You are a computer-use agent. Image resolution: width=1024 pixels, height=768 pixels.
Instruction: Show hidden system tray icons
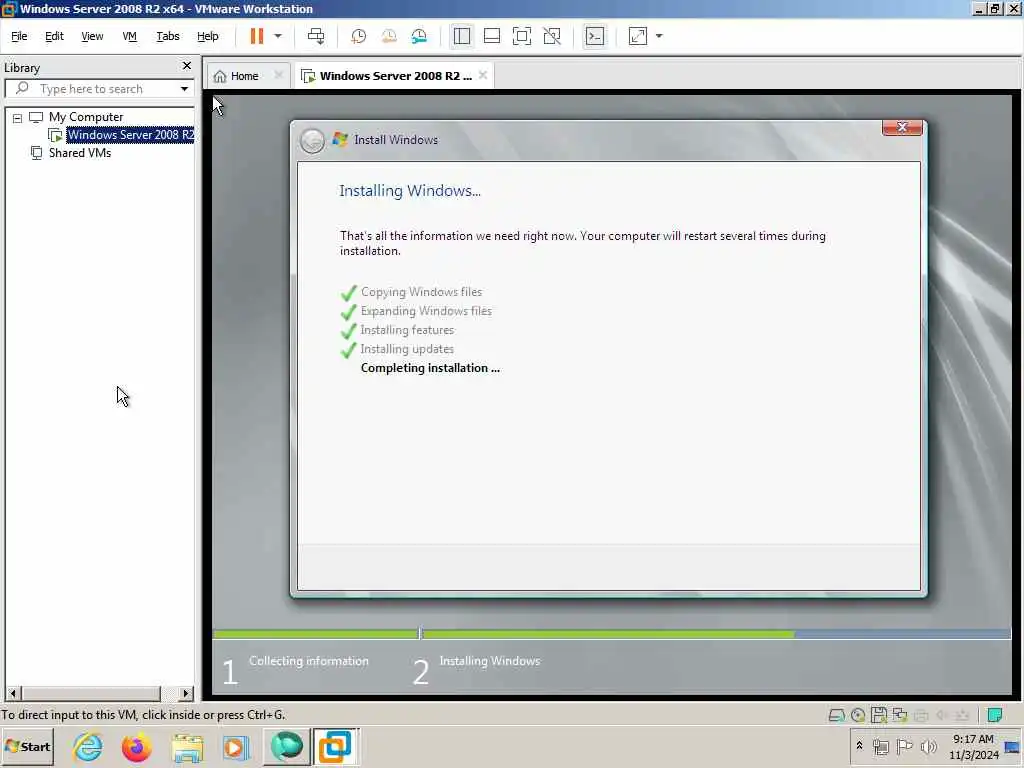click(x=859, y=746)
